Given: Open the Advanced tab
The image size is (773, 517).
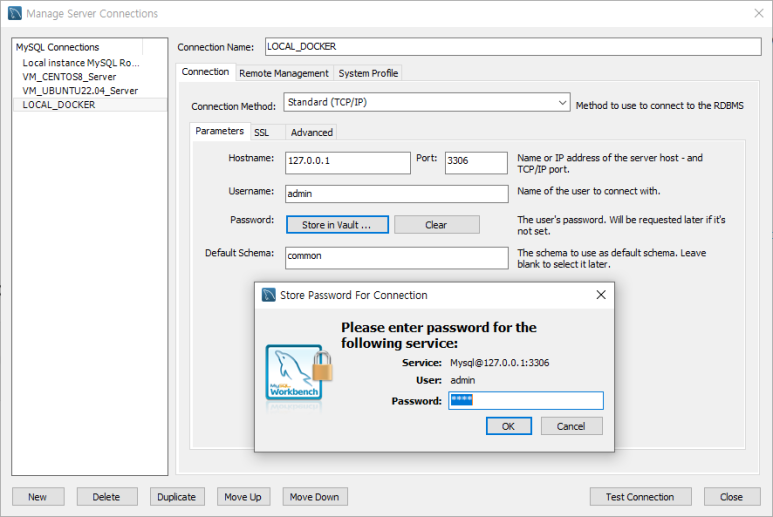Looking at the screenshot, I should point(312,133).
